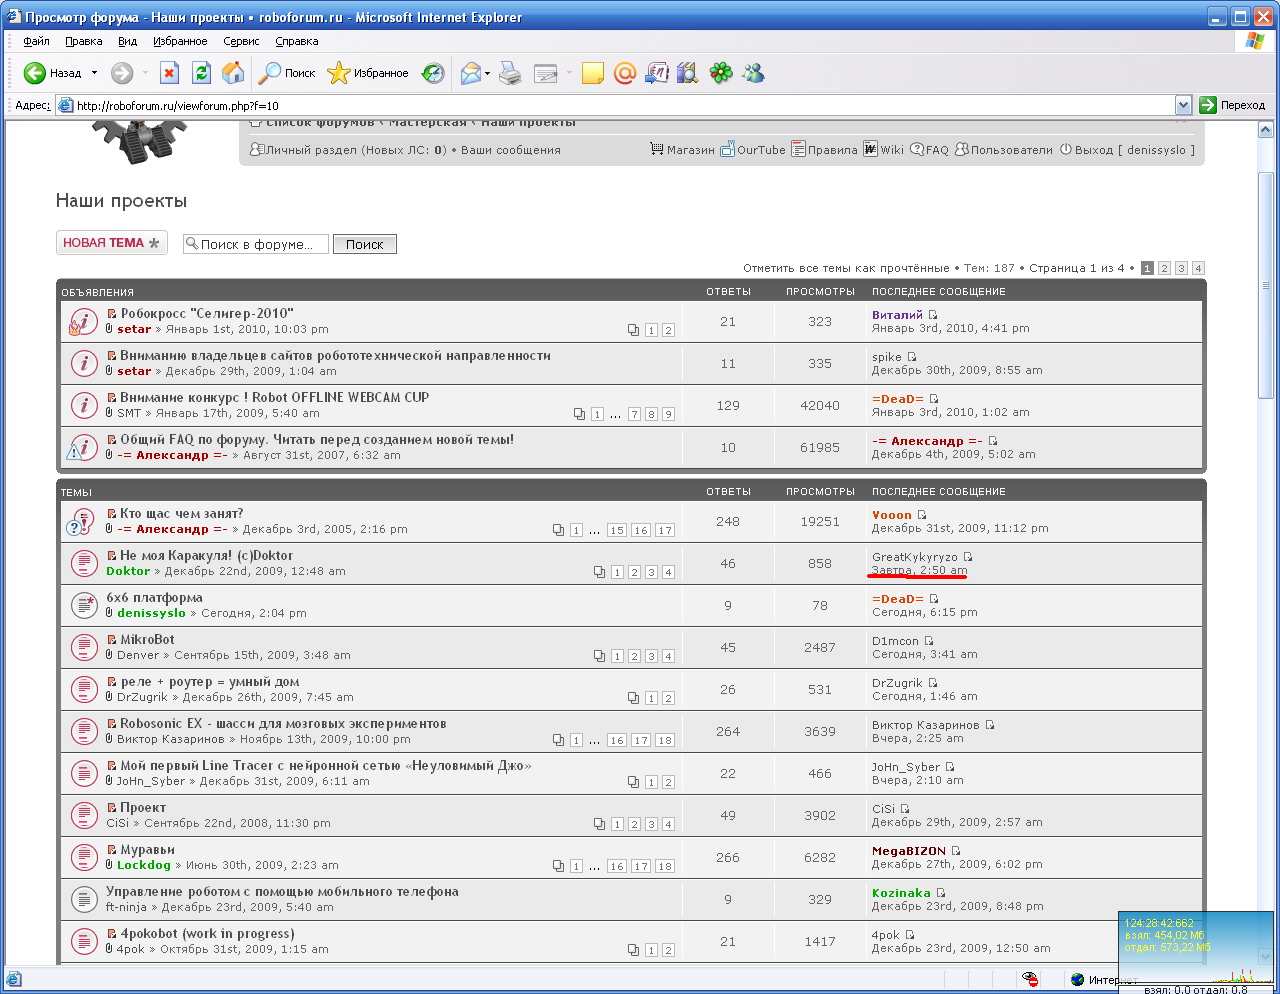Open the Сервис menu

point(241,41)
